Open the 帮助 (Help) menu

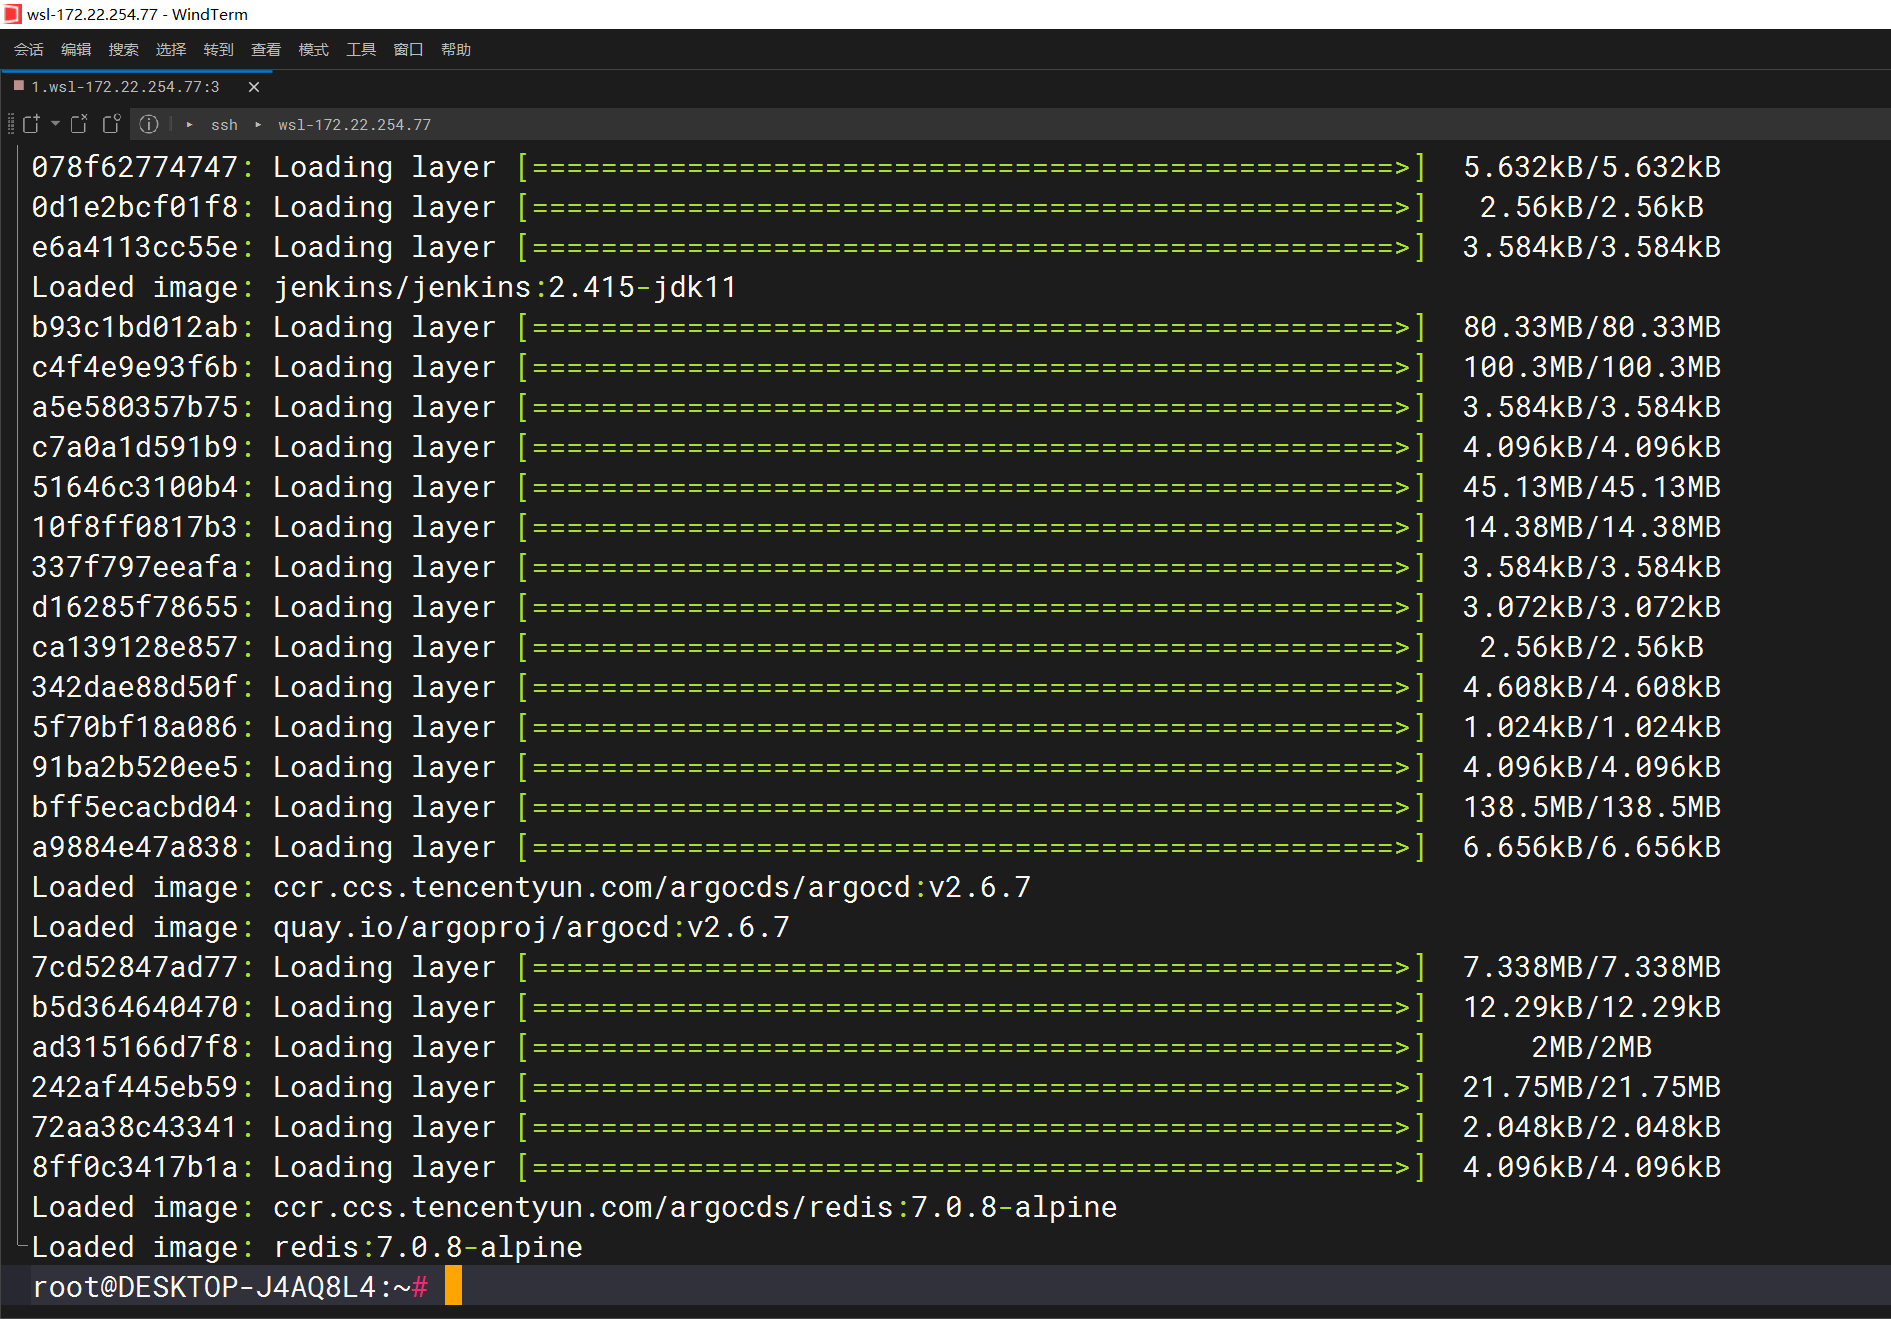tap(456, 49)
